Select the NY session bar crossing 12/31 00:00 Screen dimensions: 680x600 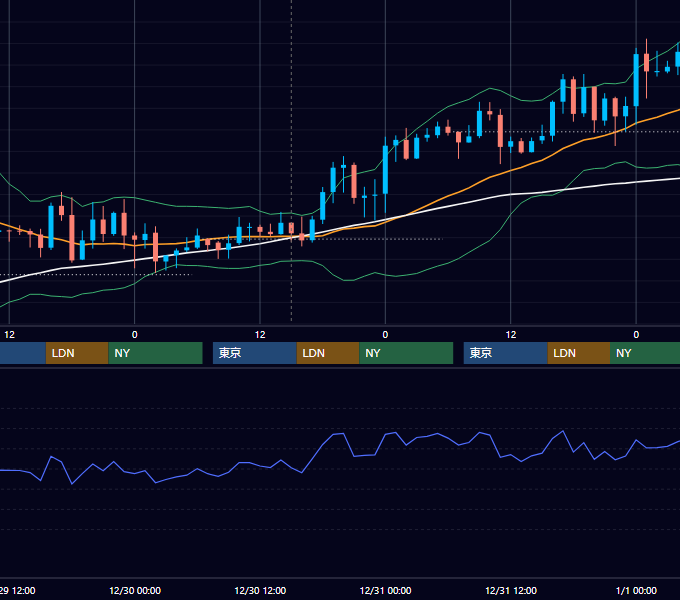point(406,353)
